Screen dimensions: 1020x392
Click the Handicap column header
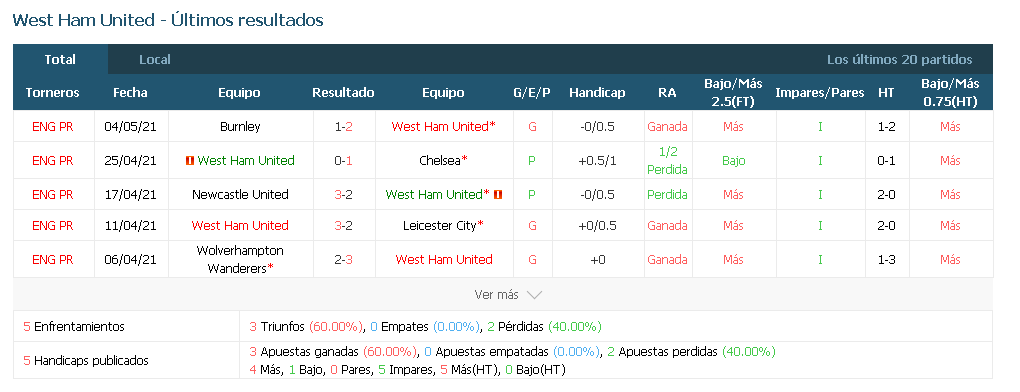[597, 93]
